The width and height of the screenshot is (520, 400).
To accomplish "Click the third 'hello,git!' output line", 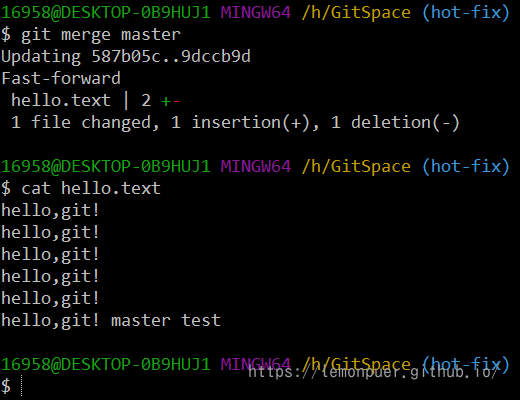I will pos(50,255).
